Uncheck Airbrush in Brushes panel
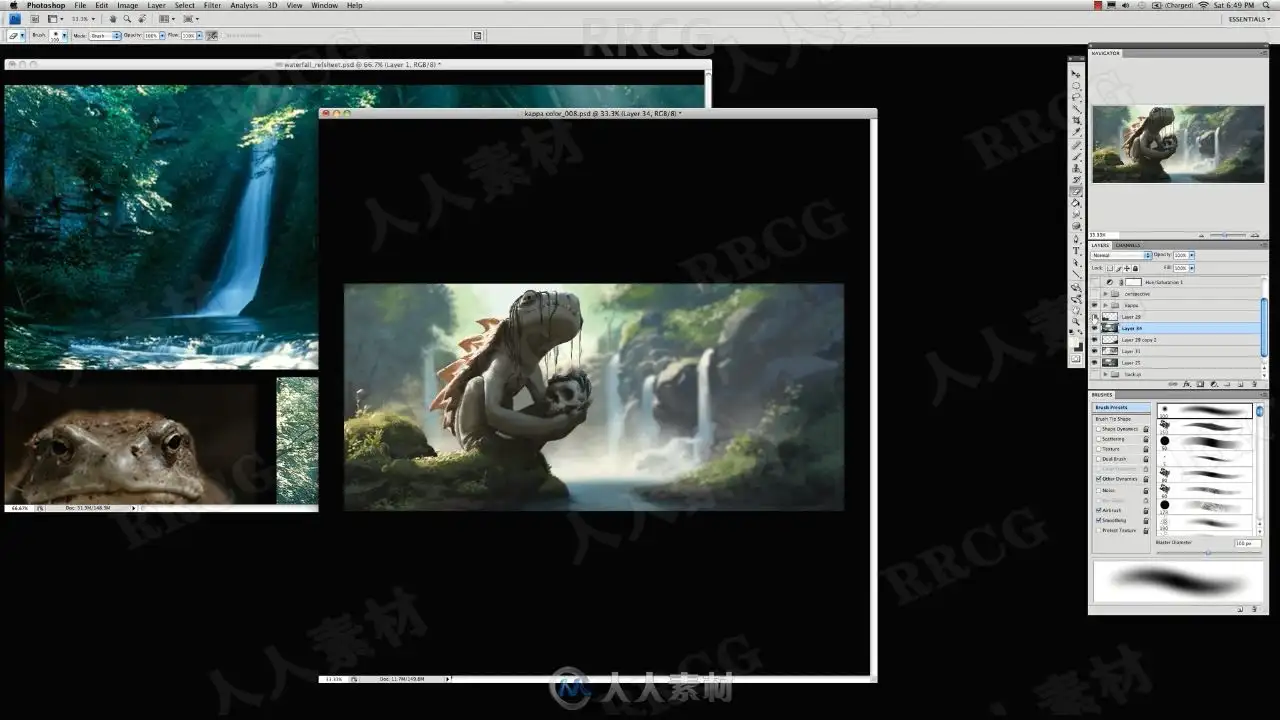Image resolution: width=1280 pixels, height=720 pixels. [x=1098, y=510]
